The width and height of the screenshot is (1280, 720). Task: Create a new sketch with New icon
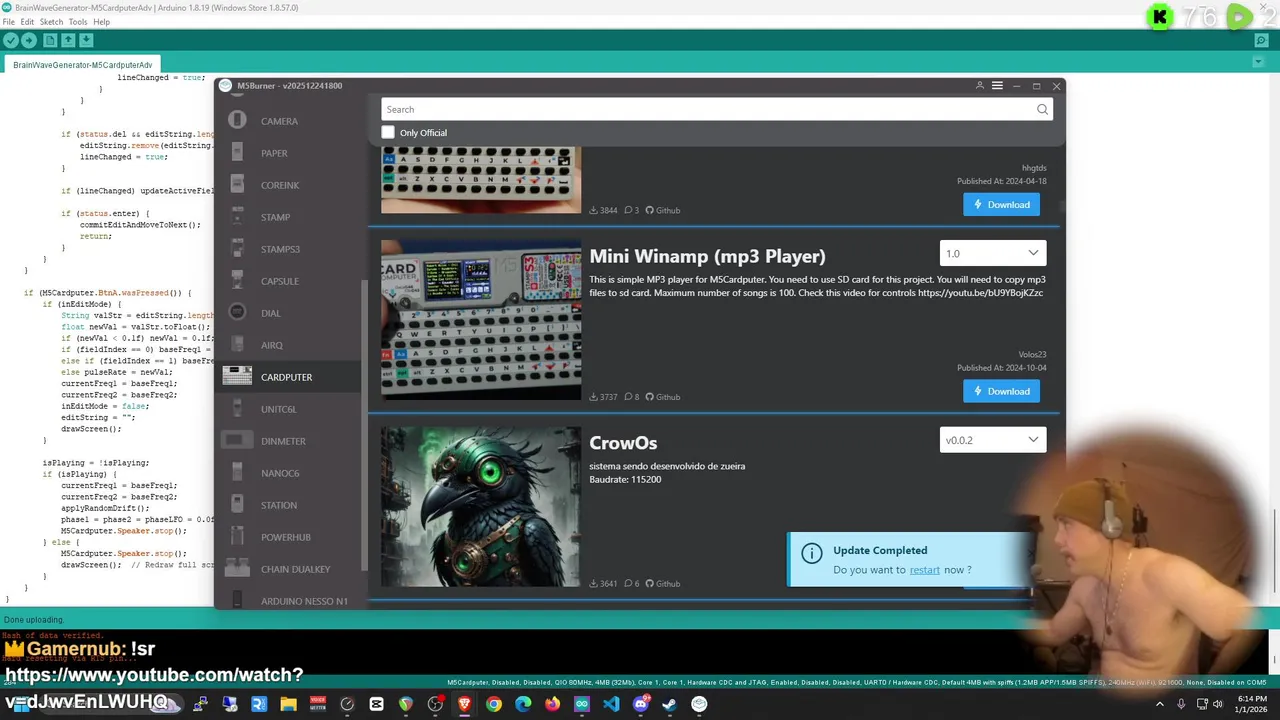50,41
